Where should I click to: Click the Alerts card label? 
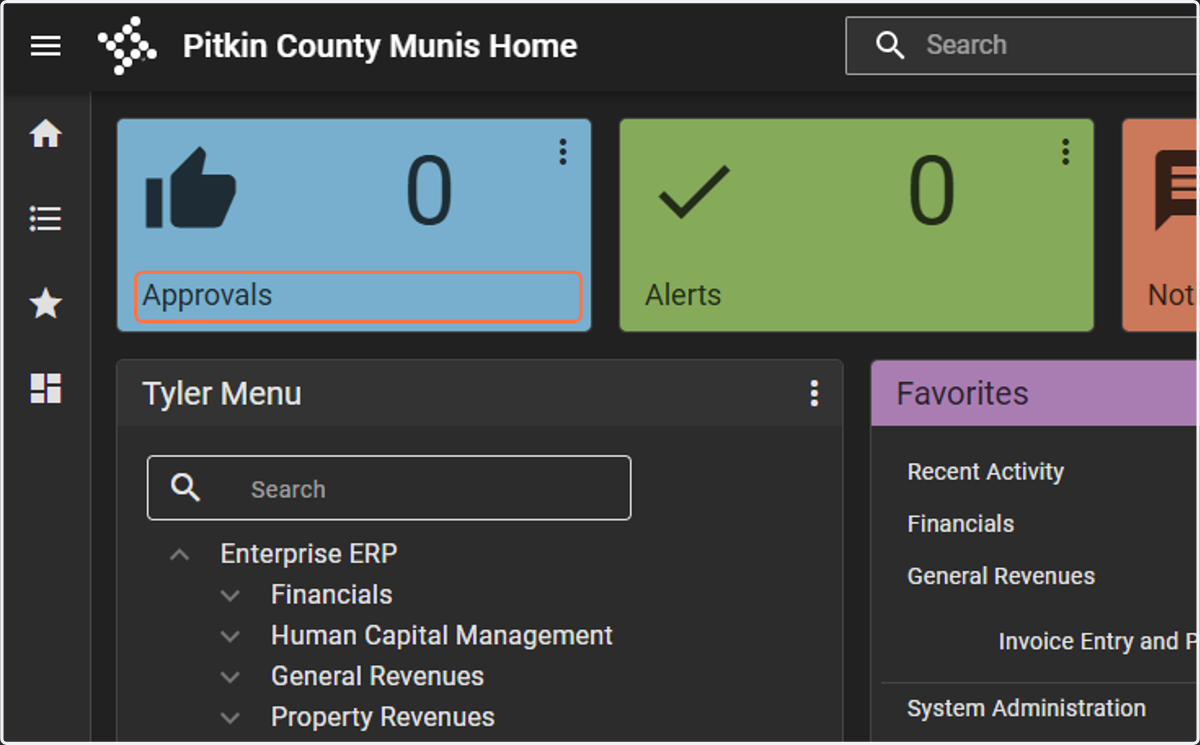pyautogui.click(x=683, y=295)
